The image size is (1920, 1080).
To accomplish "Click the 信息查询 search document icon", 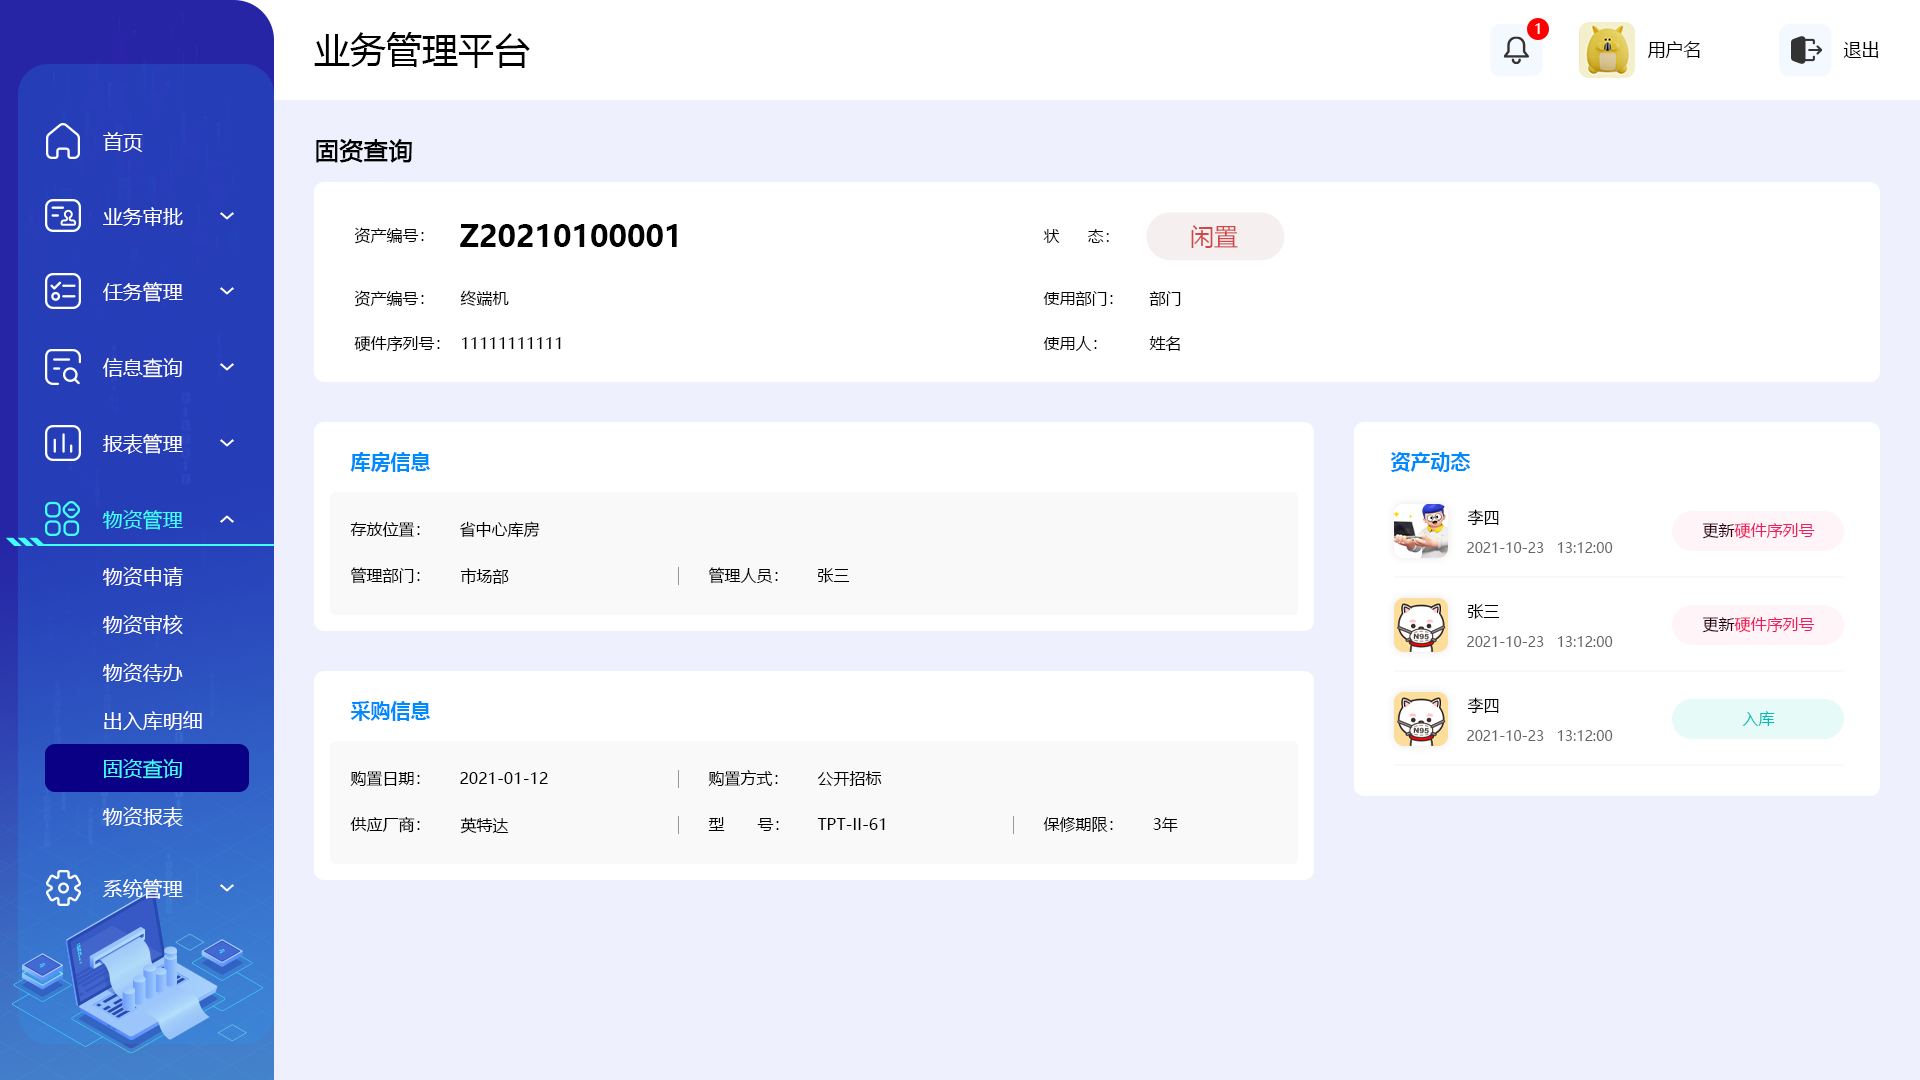I will (x=63, y=367).
